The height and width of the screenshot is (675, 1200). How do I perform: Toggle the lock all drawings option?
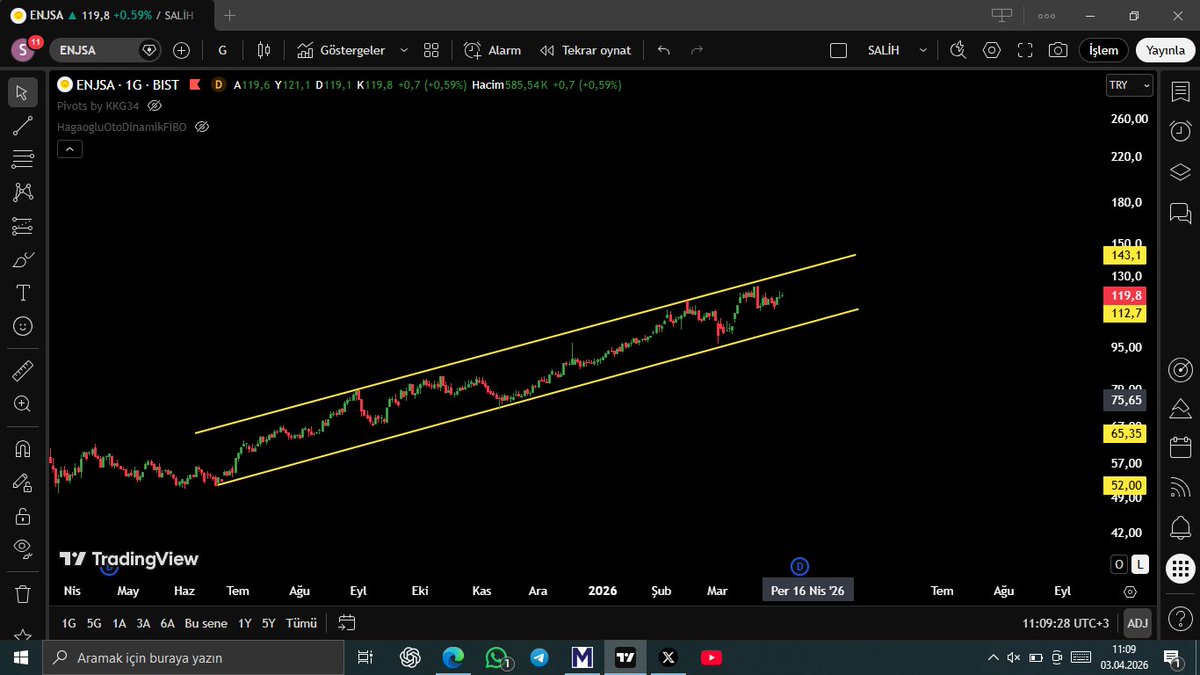pyautogui.click(x=22, y=516)
